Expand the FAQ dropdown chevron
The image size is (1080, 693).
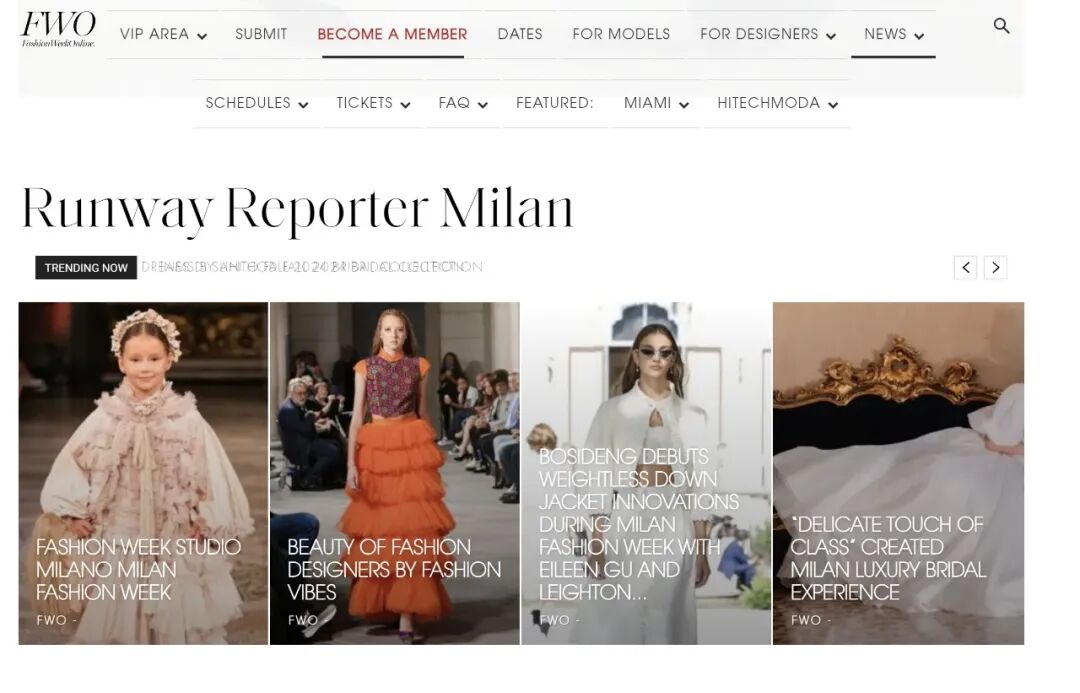[x=482, y=105]
